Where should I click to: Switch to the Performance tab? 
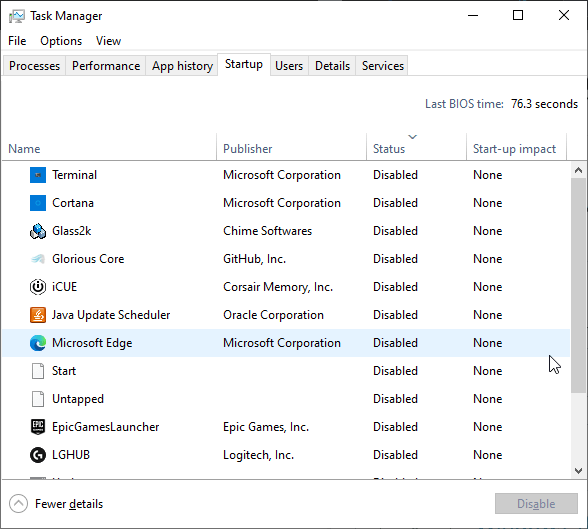tap(106, 66)
